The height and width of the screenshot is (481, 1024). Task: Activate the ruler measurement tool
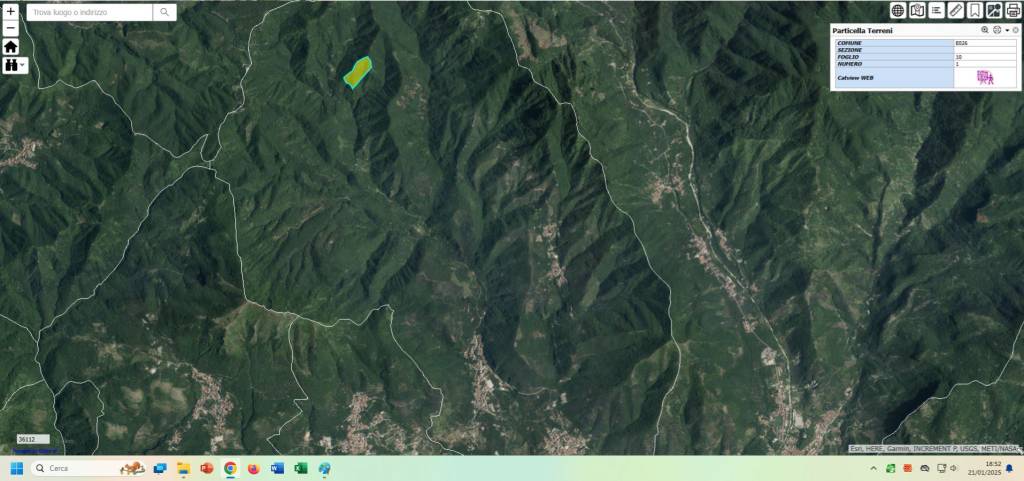coord(955,10)
